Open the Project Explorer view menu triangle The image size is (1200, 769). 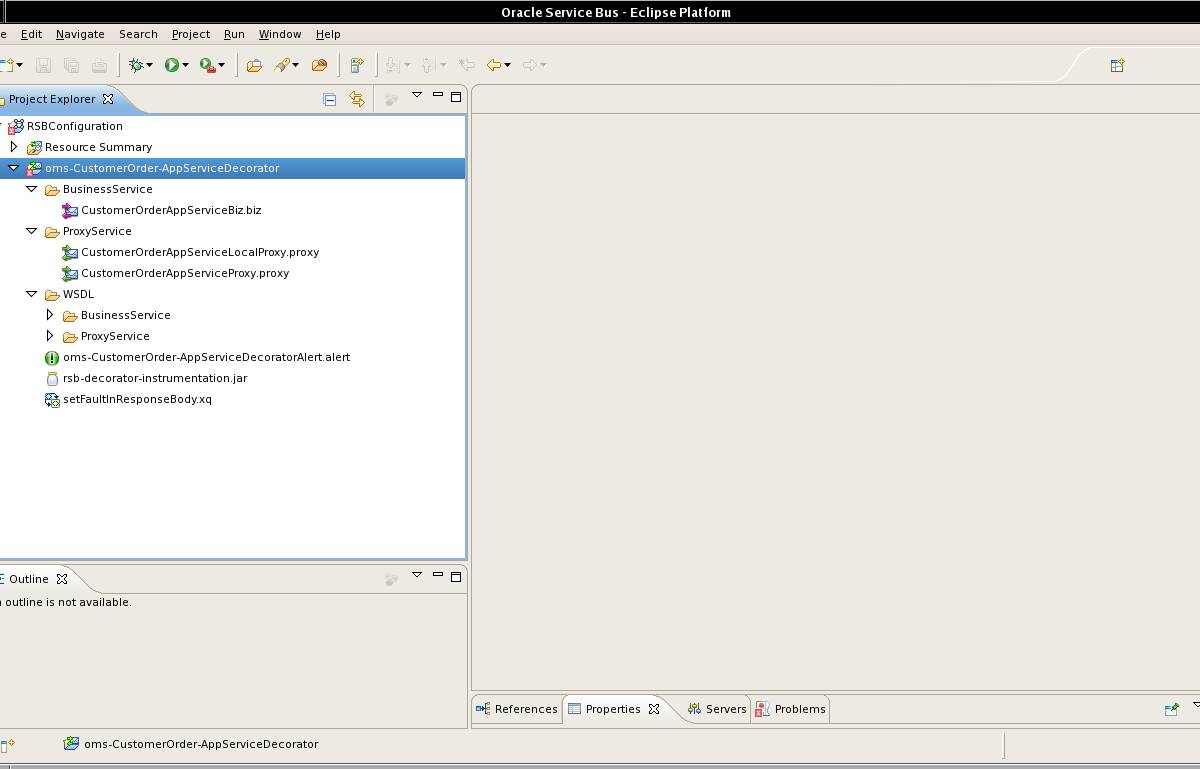[x=417, y=96]
